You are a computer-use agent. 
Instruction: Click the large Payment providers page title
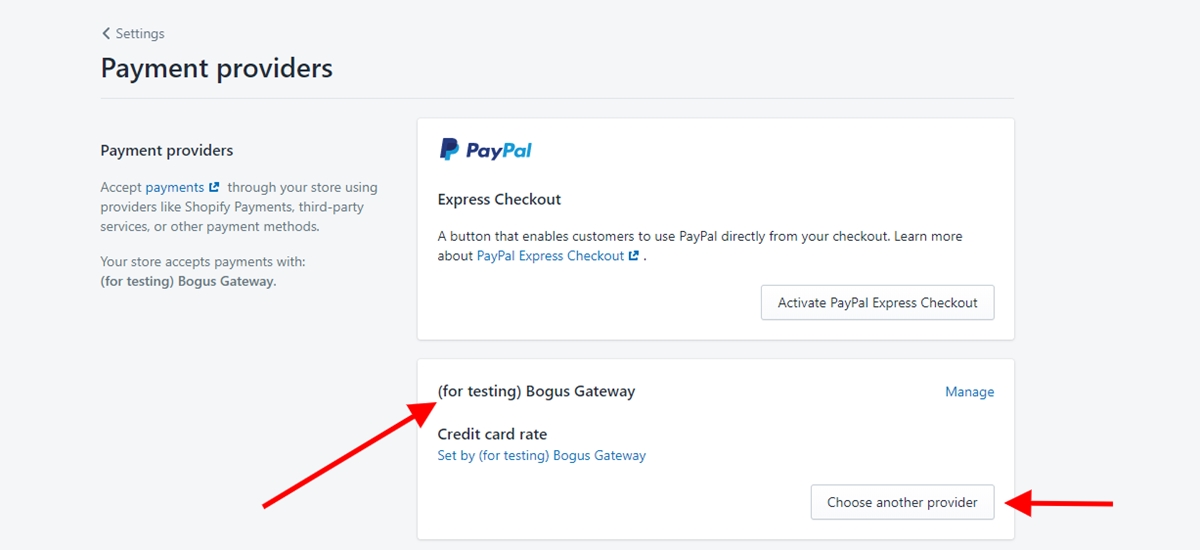coord(217,68)
